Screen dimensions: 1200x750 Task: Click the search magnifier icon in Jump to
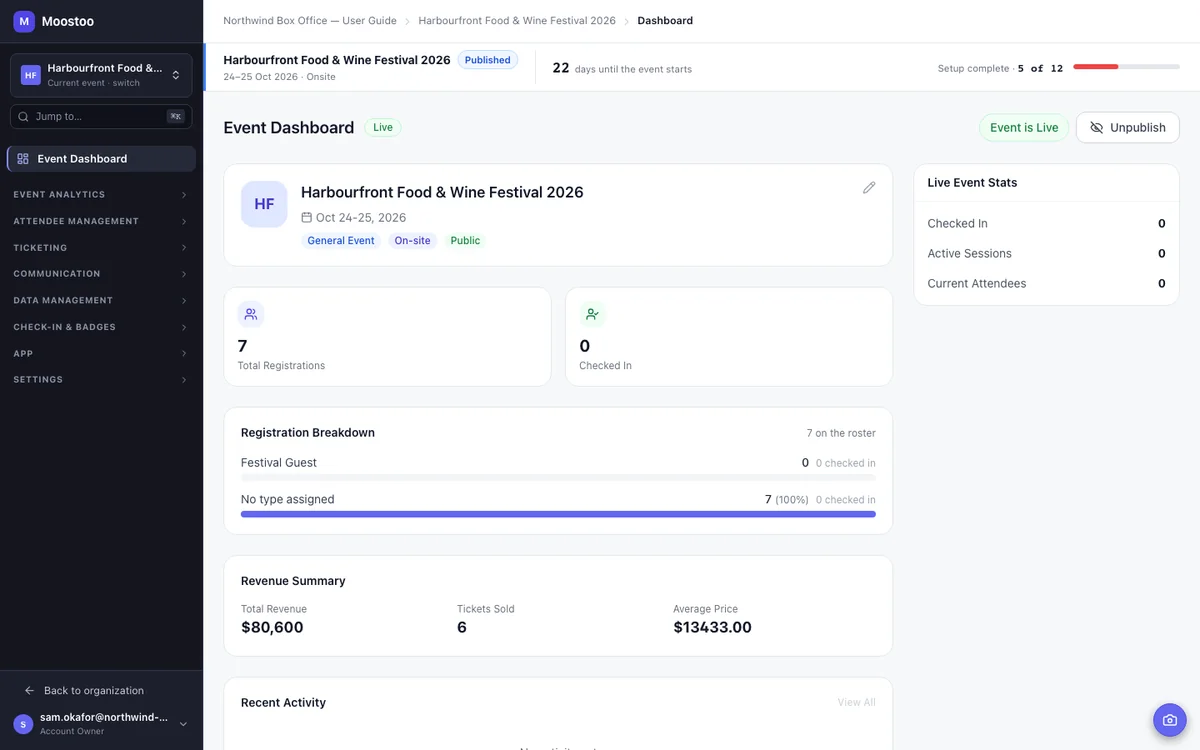pyautogui.click(x=24, y=116)
